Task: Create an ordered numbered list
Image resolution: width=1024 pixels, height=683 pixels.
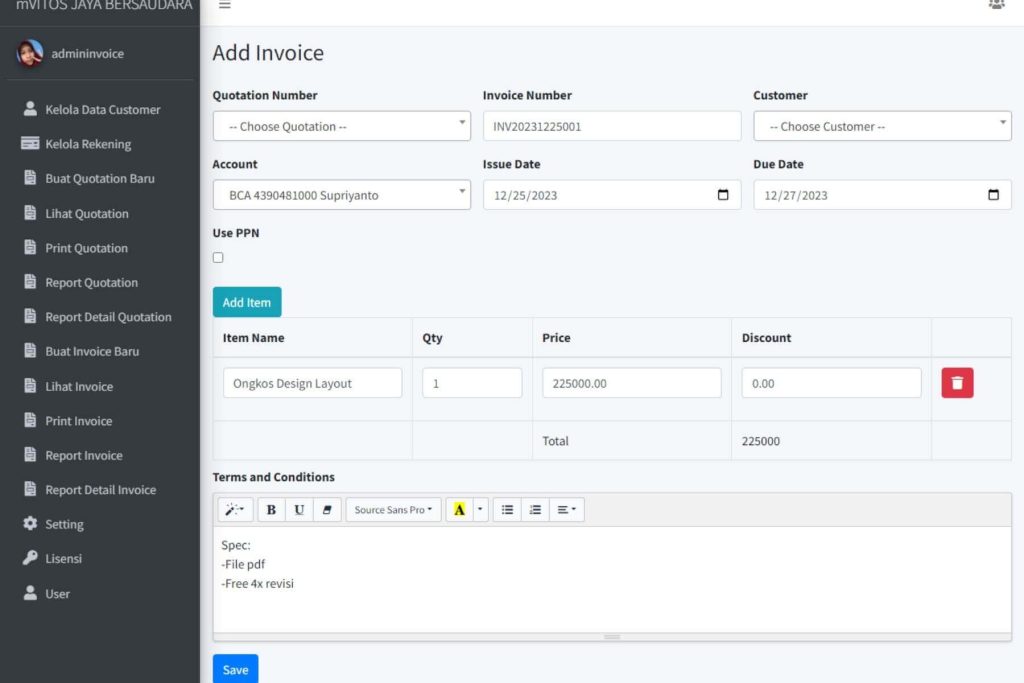Action: pyautogui.click(x=535, y=509)
